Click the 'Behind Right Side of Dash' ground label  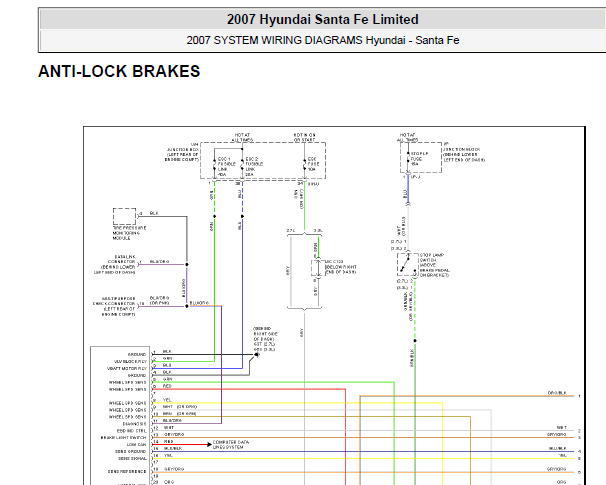(266, 339)
